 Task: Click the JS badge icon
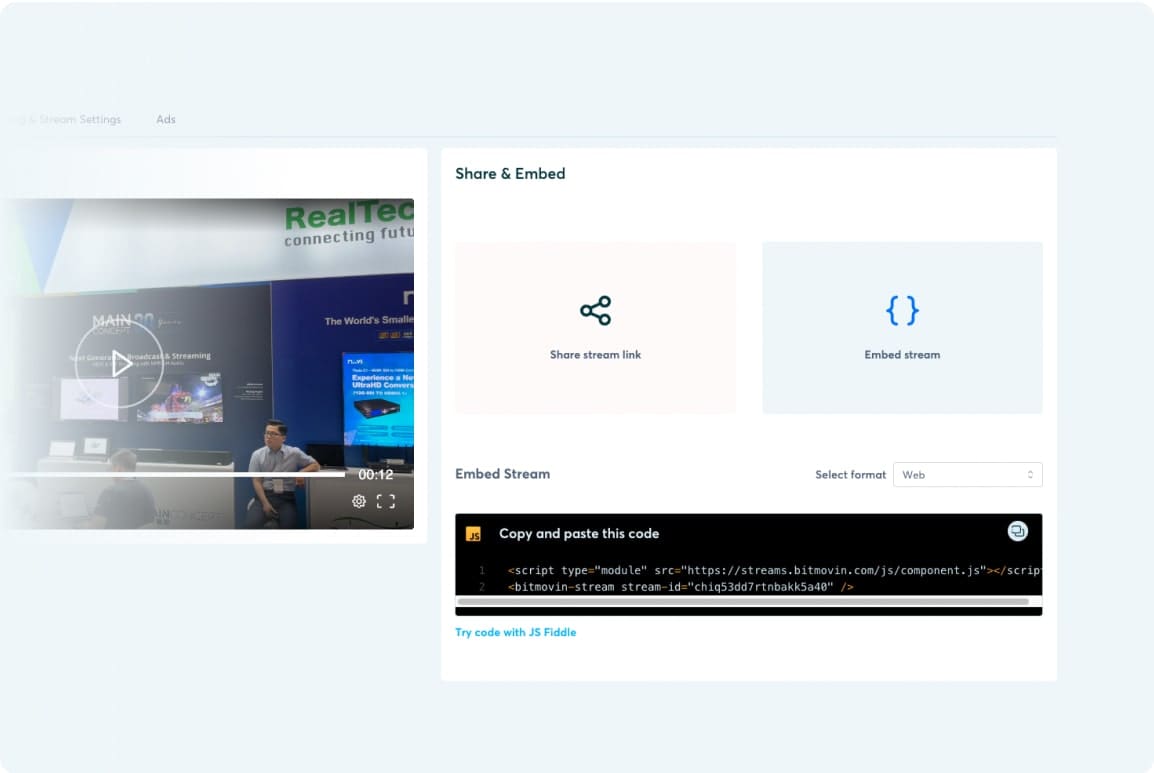[x=474, y=534]
